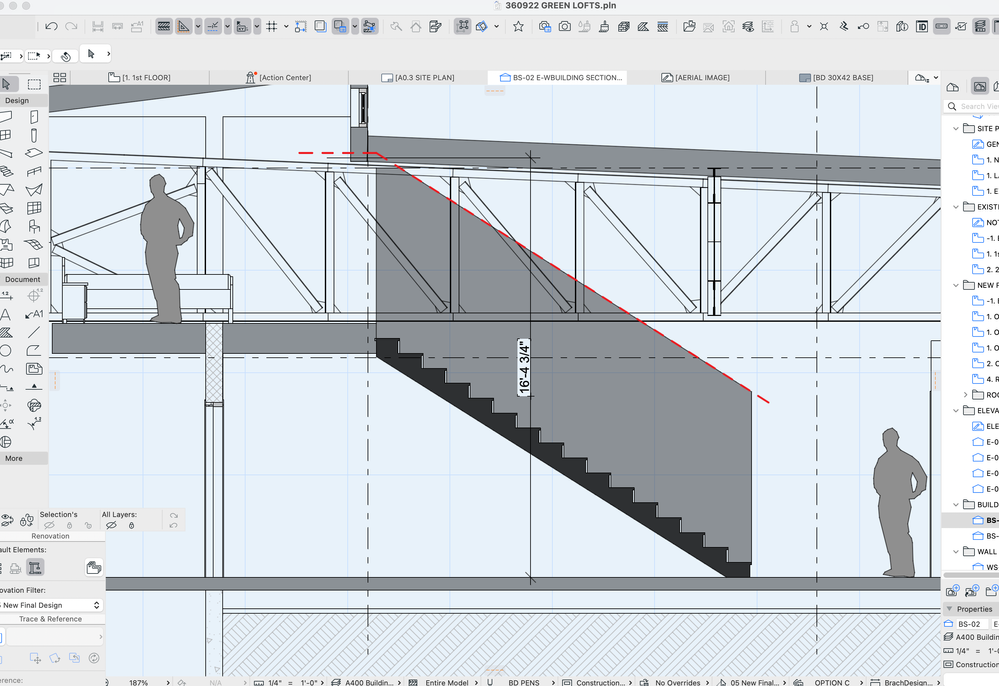The image size is (999, 686).
Task: Click the 1/4" = 1'-0" scale in status bar
Action: 292,682
